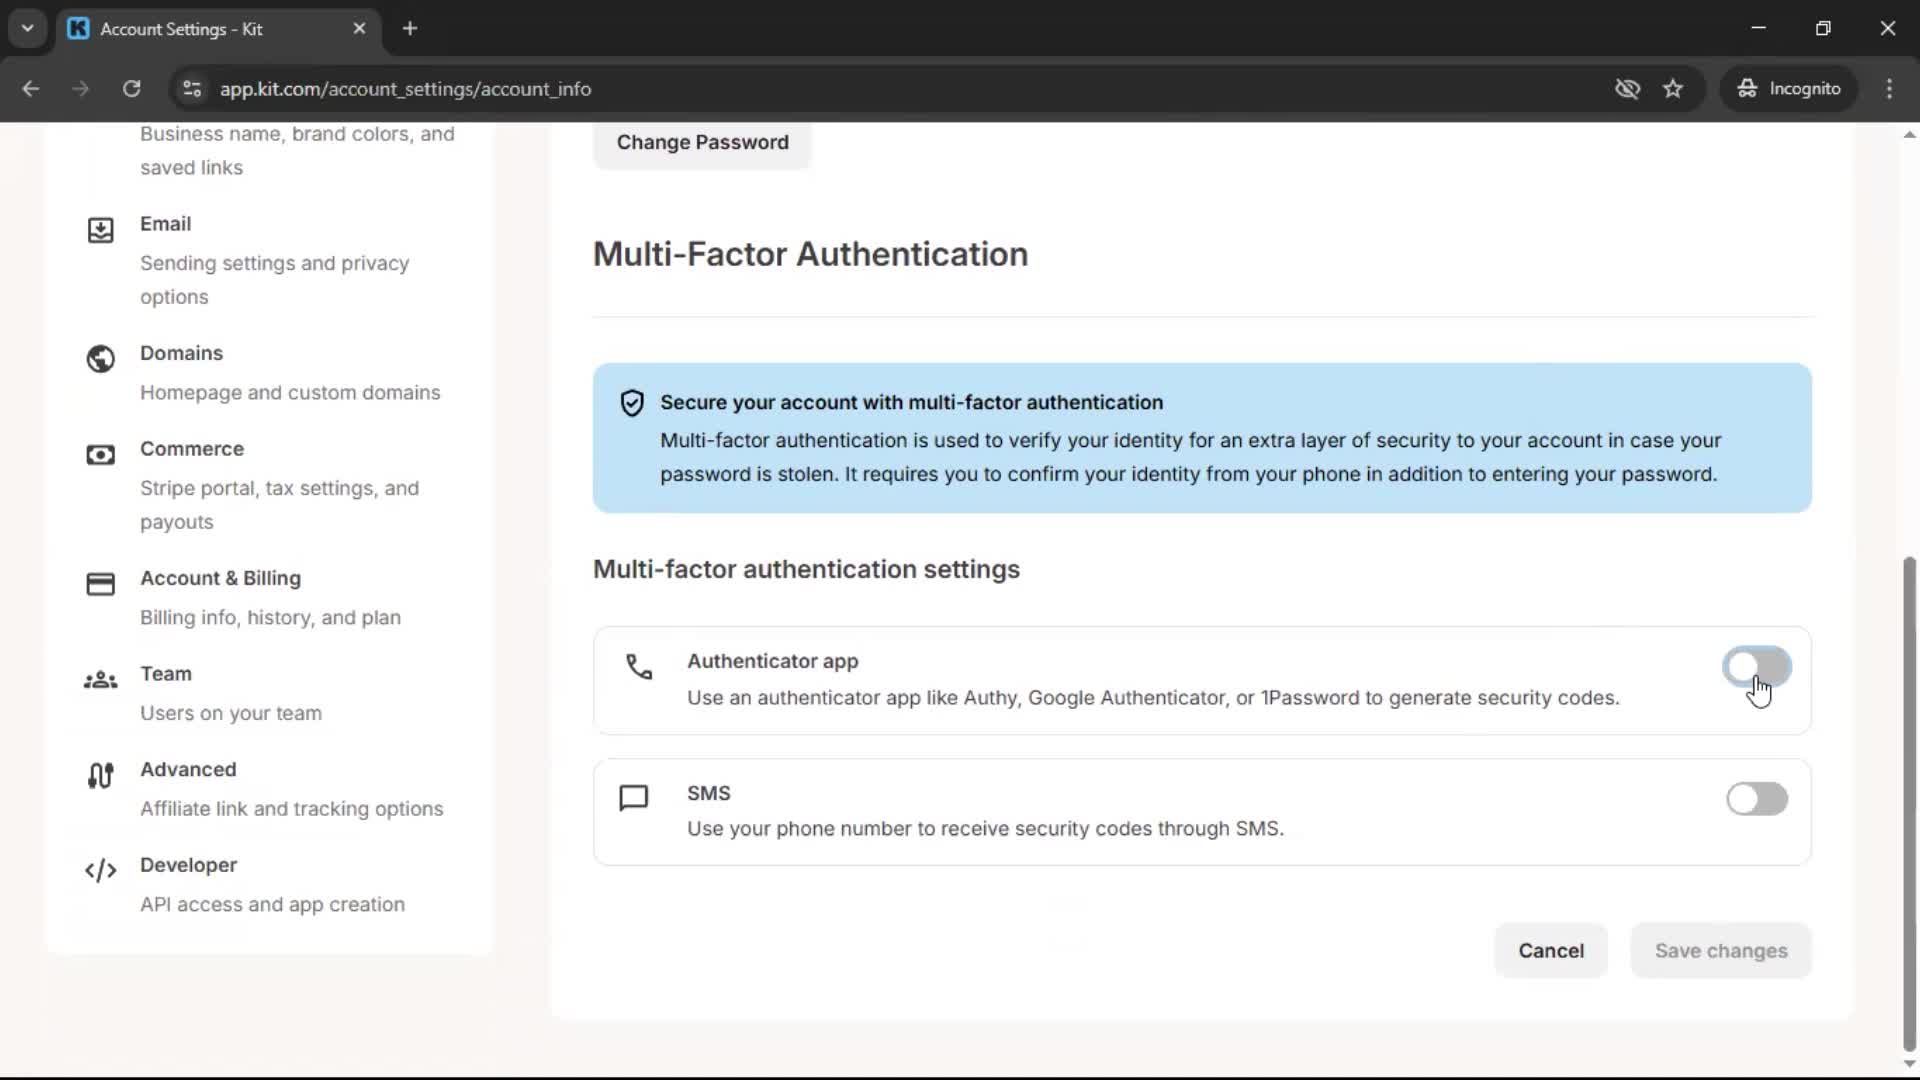Select the Domains globe icon

click(100, 358)
